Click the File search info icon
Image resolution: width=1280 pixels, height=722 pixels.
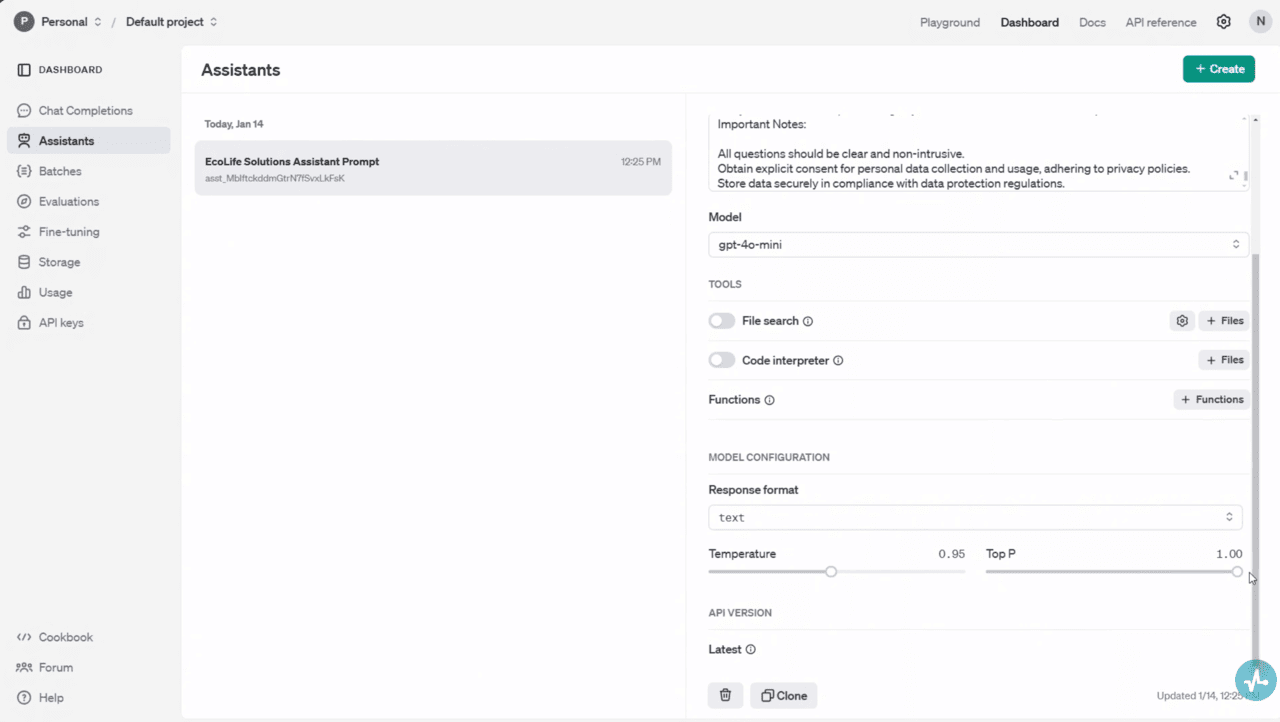pyautogui.click(x=808, y=322)
